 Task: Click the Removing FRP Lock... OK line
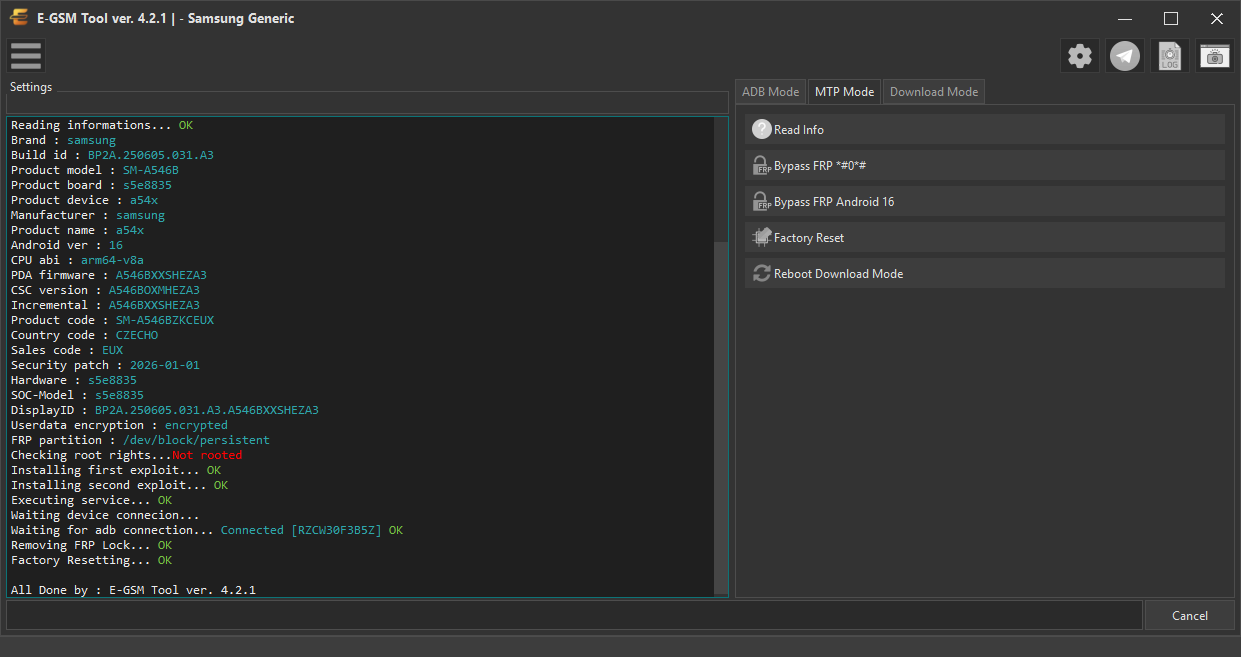coord(91,545)
